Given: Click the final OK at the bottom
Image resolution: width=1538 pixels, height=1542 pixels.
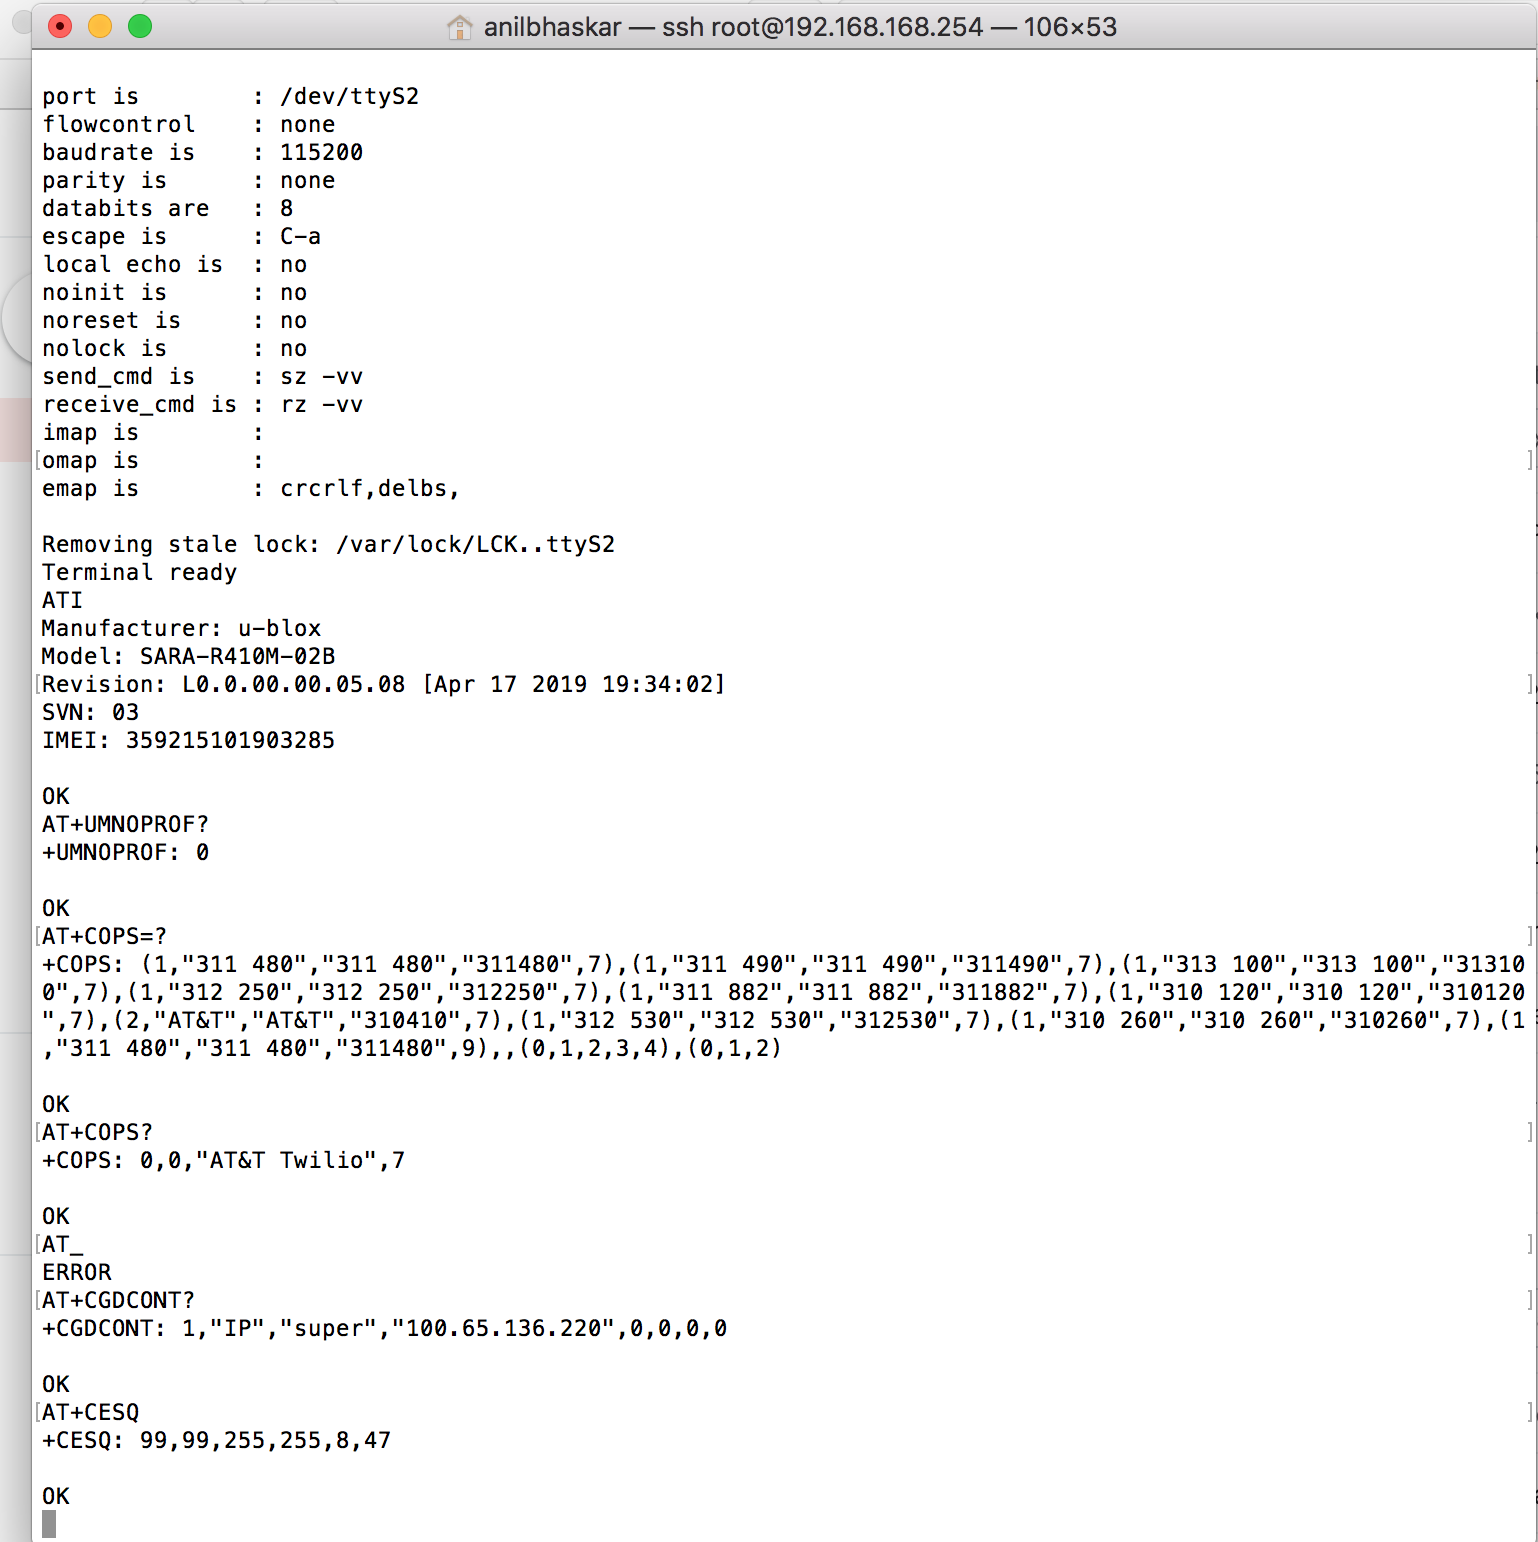Looking at the screenshot, I should click(56, 1496).
